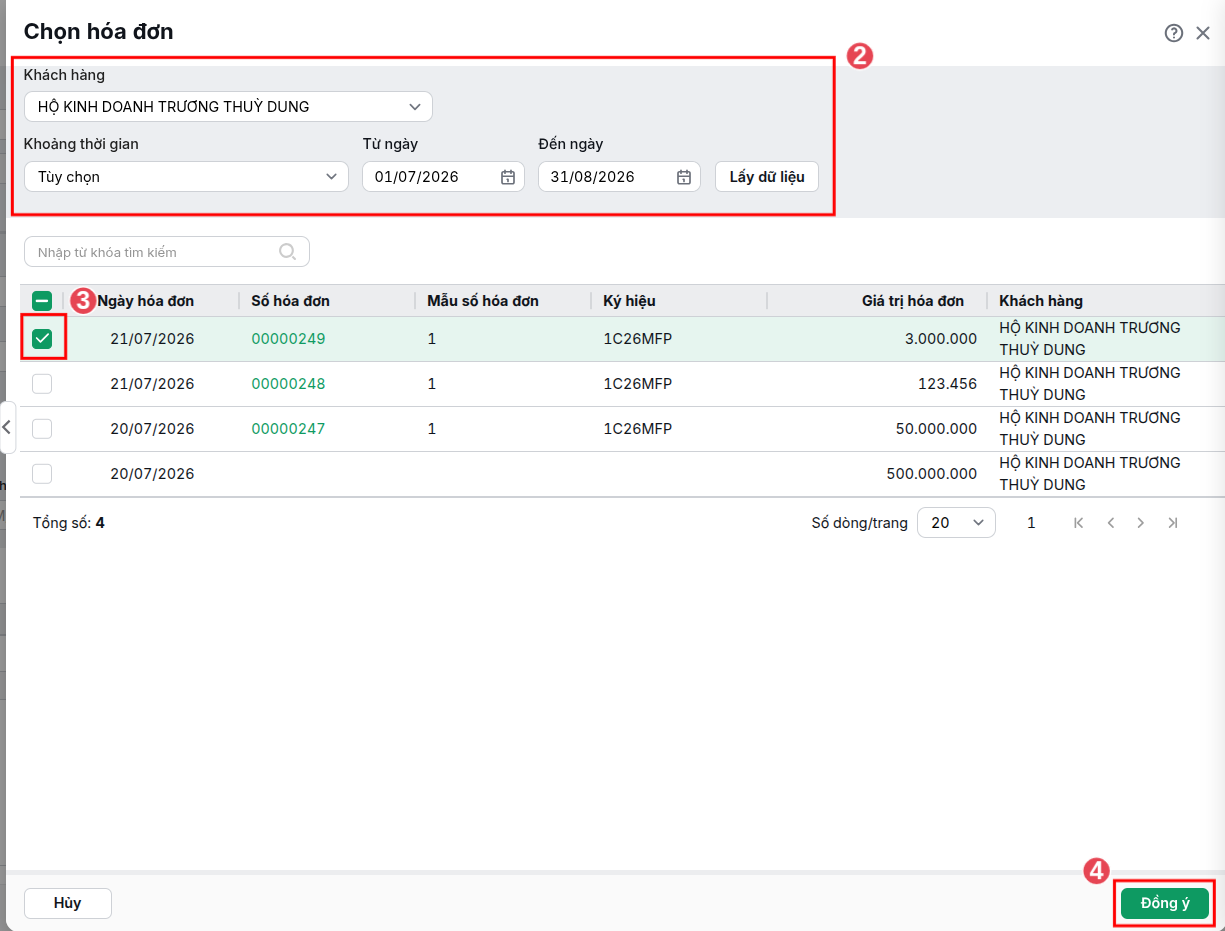This screenshot has width=1225, height=931.
Task: Check the invoice 00000247 row checkbox
Action: coord(42,429)
